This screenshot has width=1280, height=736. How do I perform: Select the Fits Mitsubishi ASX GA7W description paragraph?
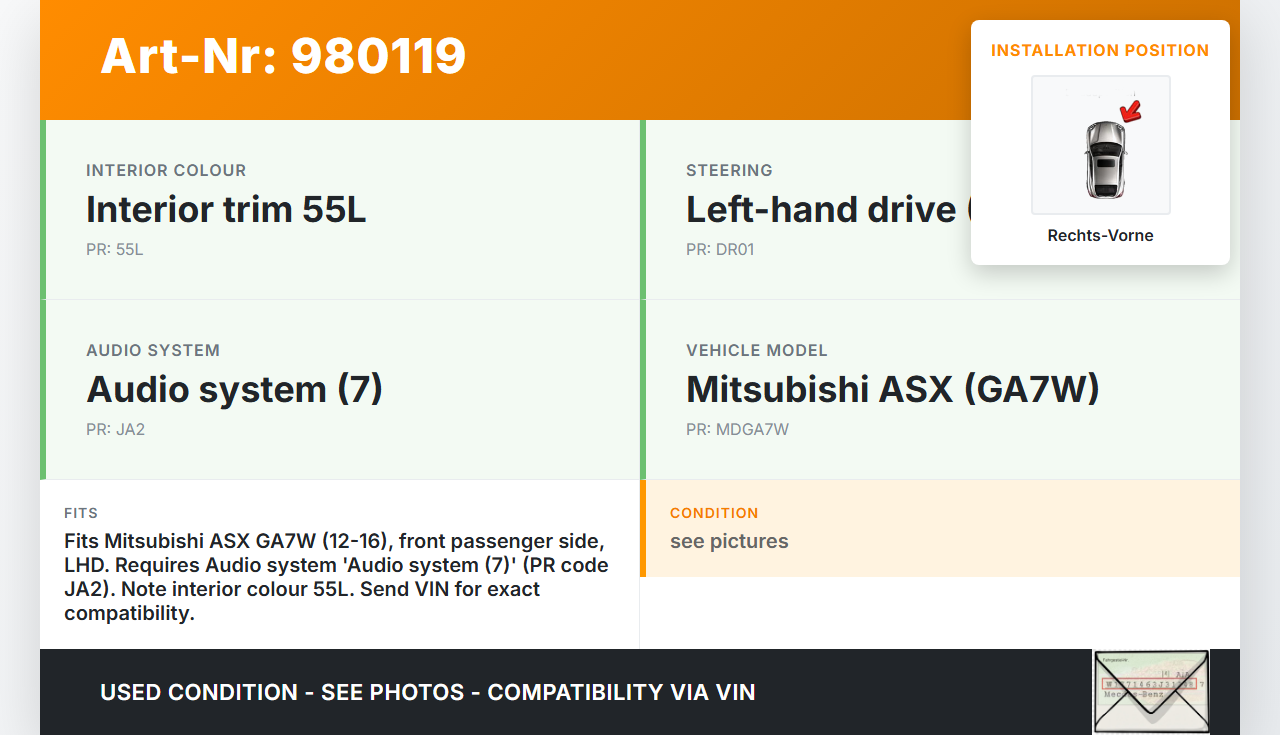click(x=337, y=577)
